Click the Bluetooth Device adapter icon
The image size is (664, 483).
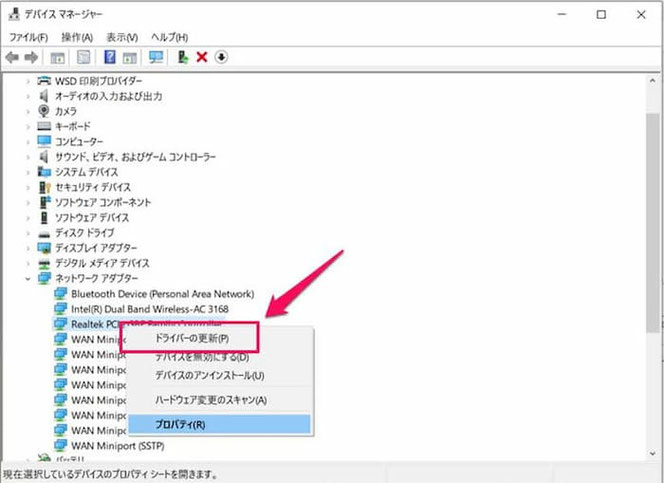(61, 293)
